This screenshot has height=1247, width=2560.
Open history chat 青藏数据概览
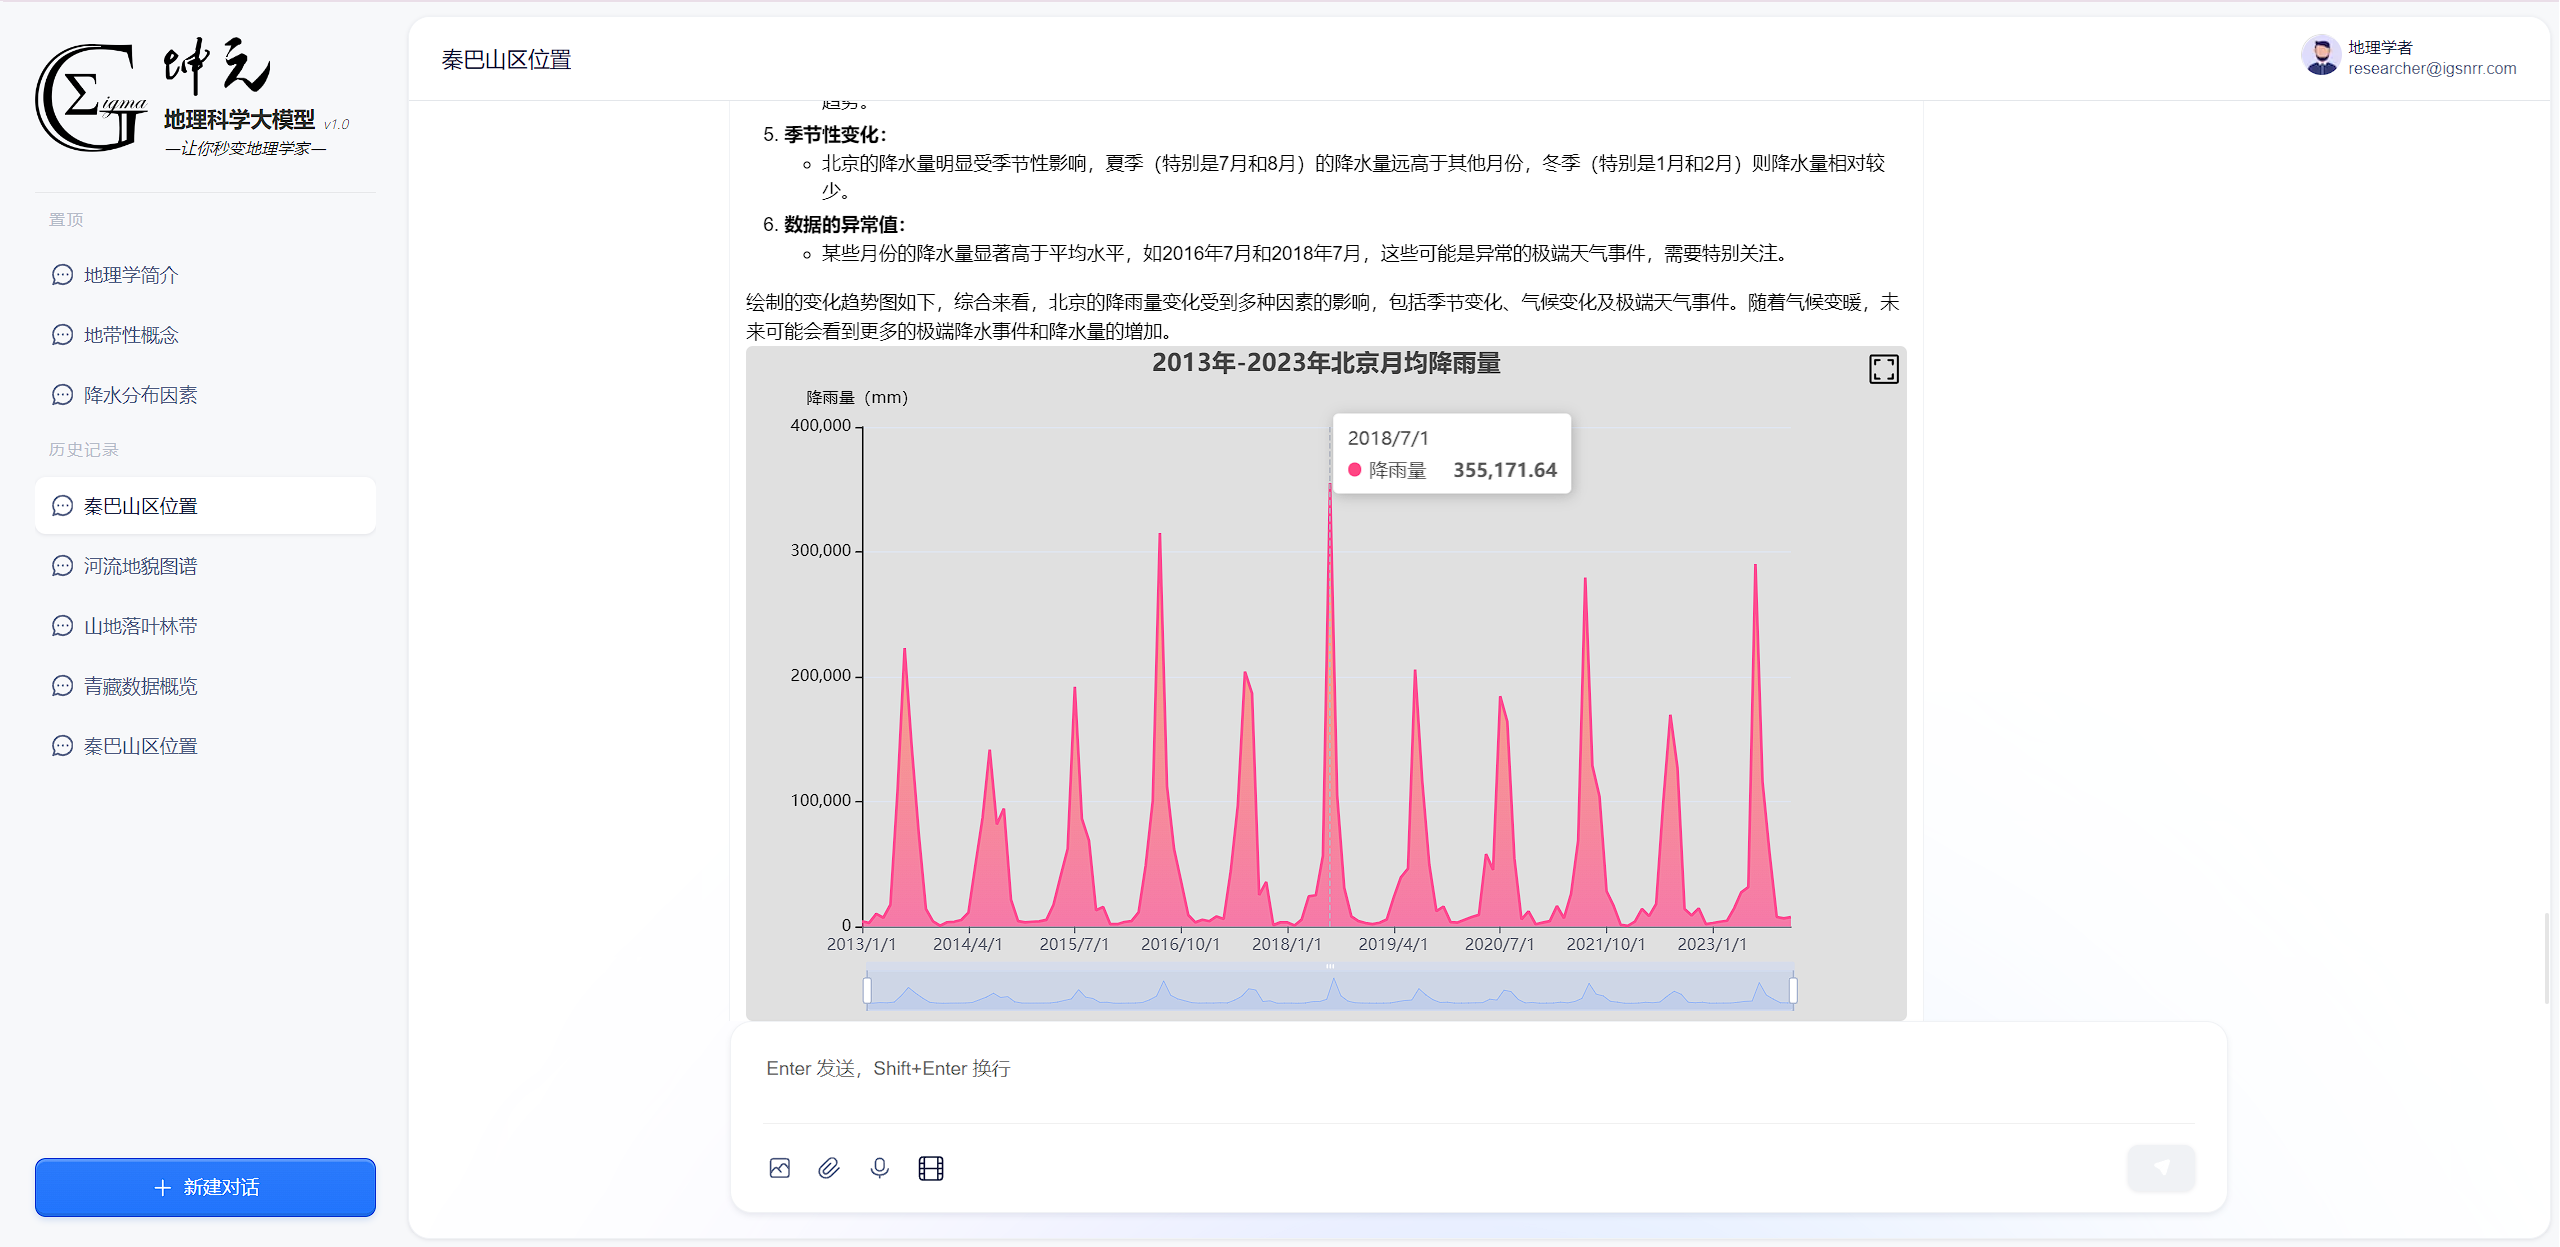(x=140, y=686)
